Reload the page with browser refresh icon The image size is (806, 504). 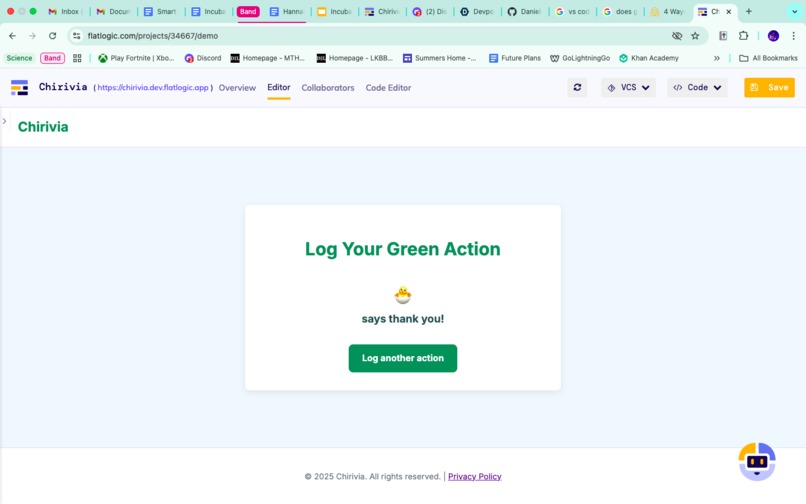pos(52,35)
